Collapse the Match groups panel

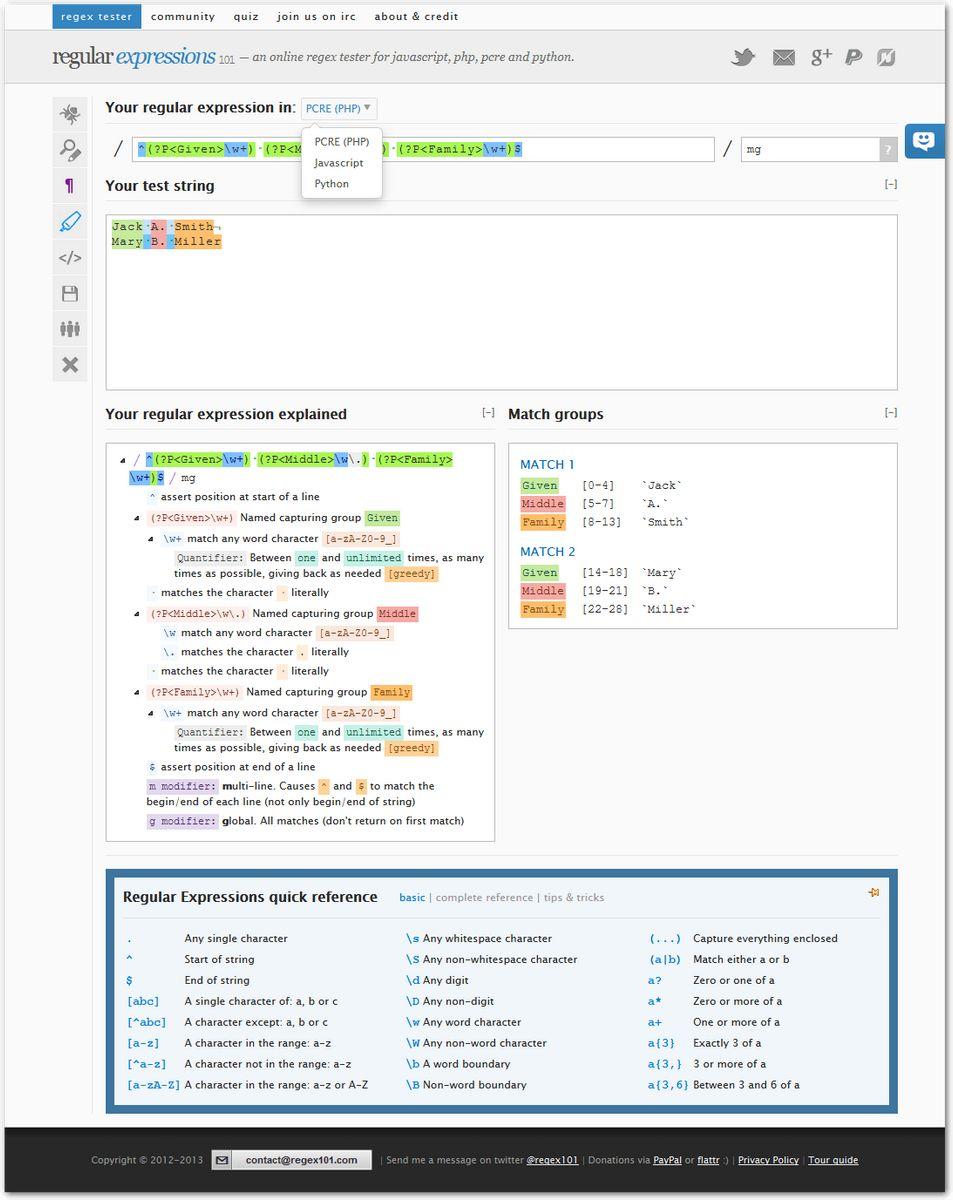pos(890,413)
